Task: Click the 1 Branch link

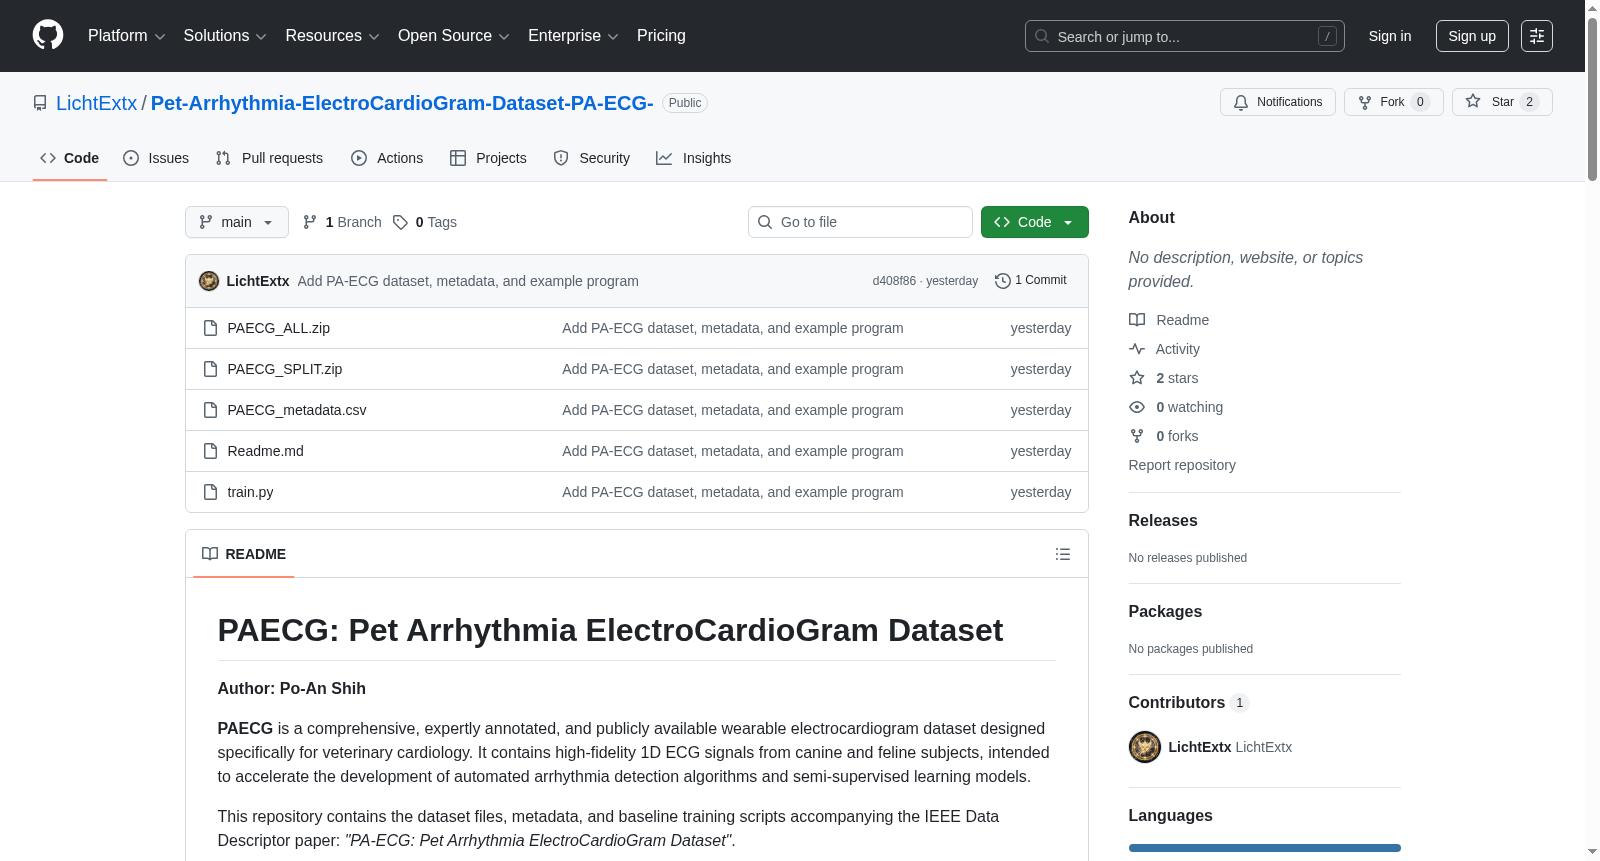Action: click(x=342, y=222)
